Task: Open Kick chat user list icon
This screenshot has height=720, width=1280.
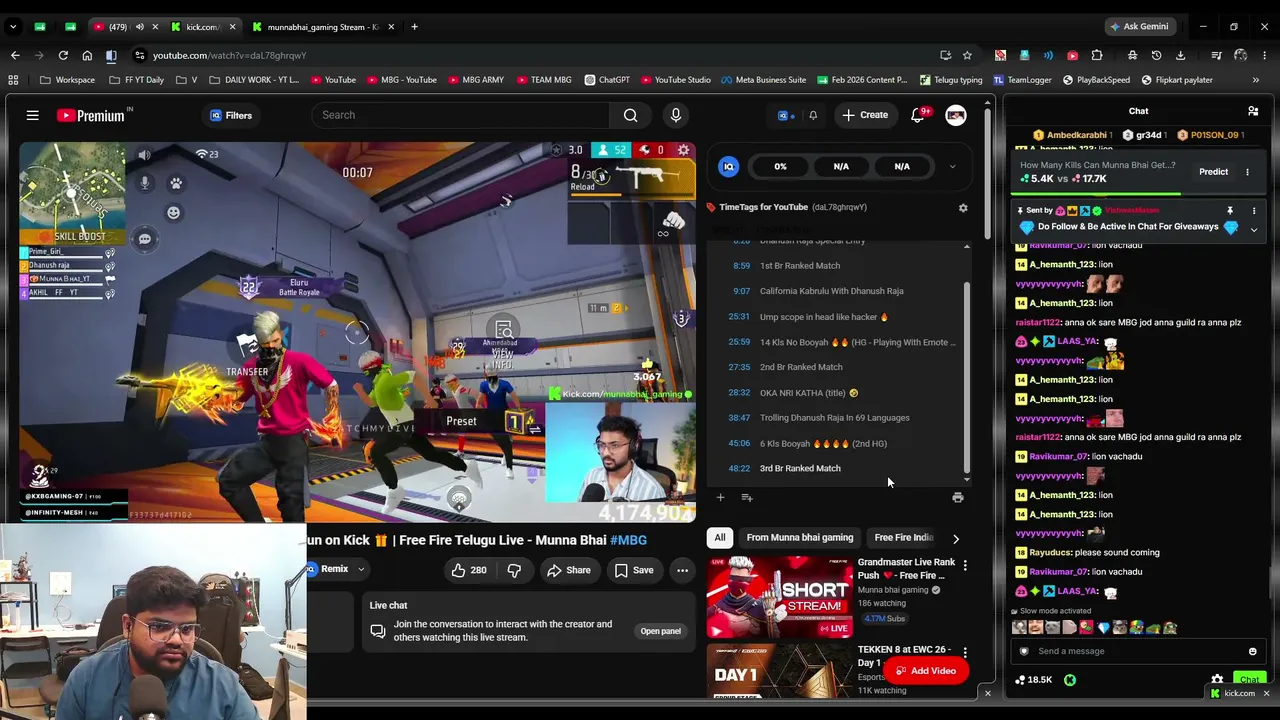Action: coord(1253,111)
